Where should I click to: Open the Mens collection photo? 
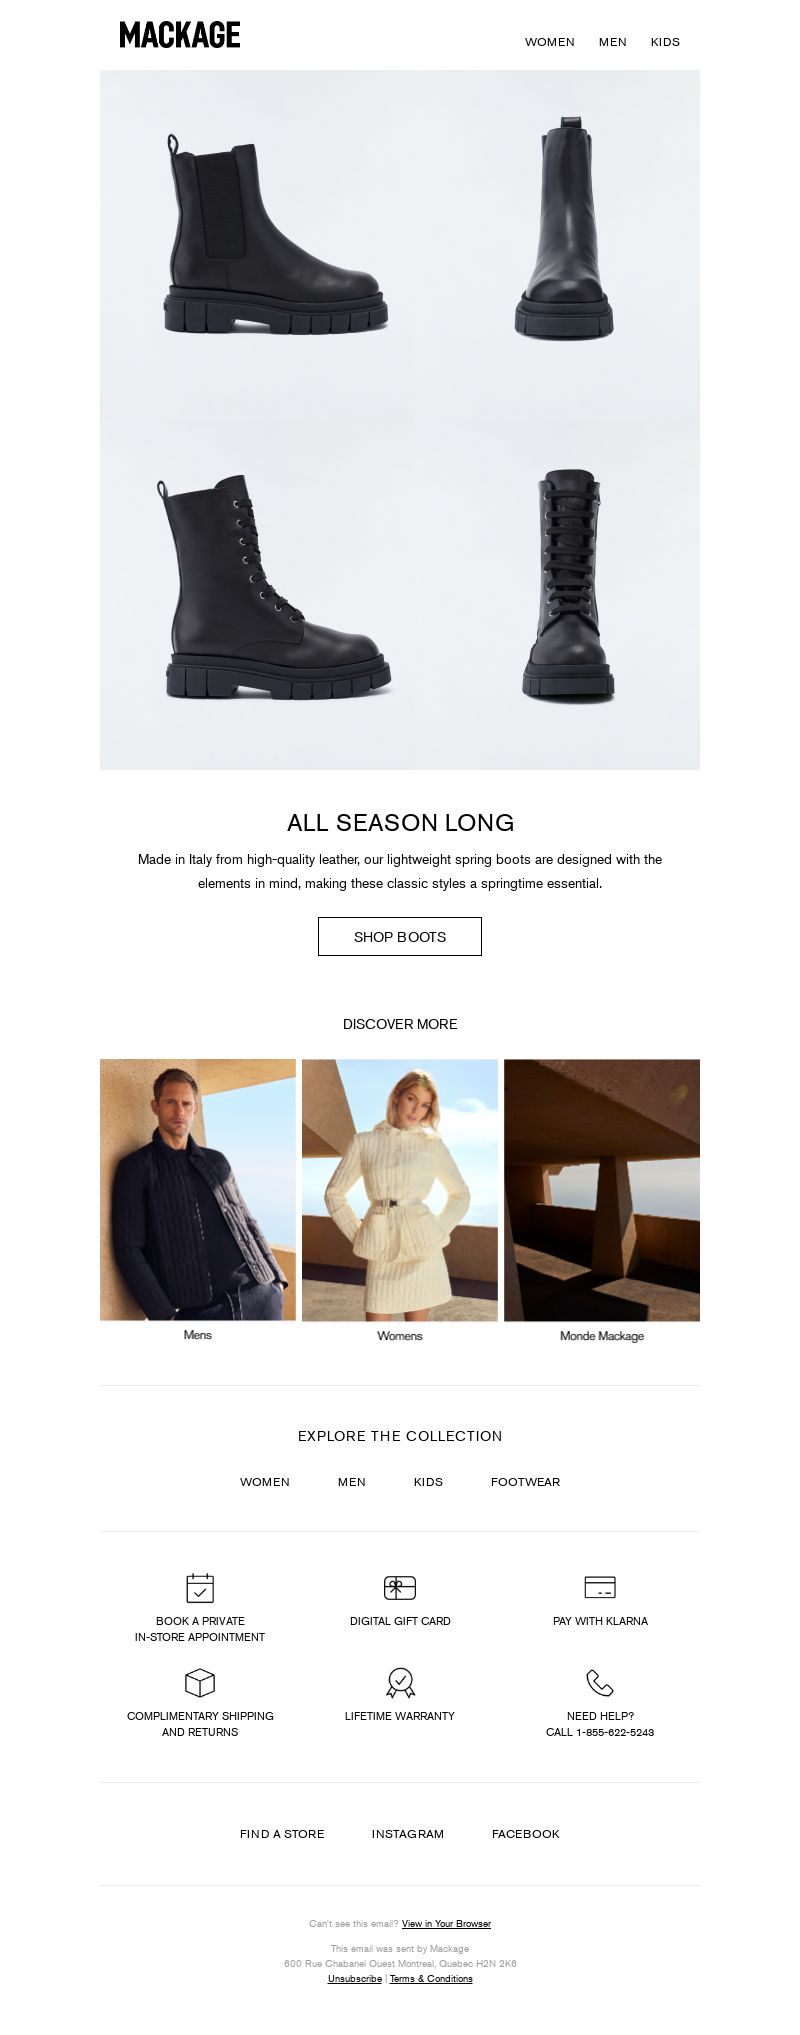tap(198, 1190)
